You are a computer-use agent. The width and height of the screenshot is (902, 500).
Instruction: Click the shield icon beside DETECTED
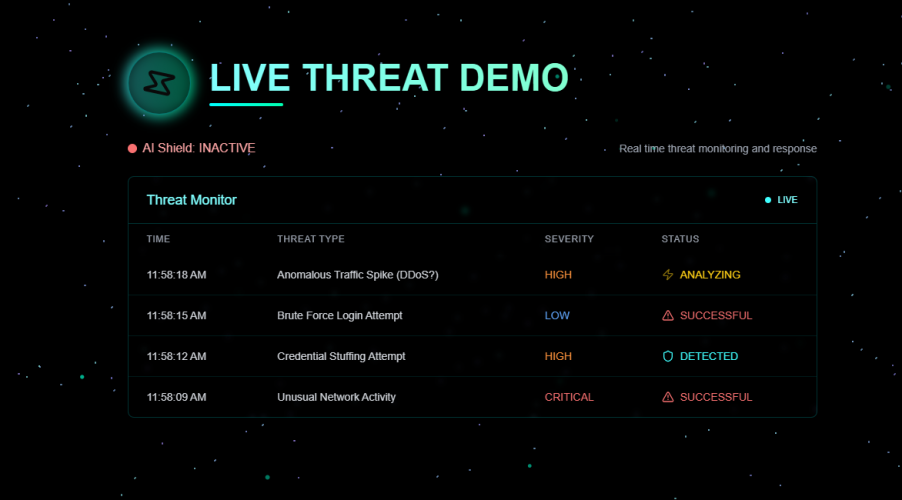pos(668,356)
